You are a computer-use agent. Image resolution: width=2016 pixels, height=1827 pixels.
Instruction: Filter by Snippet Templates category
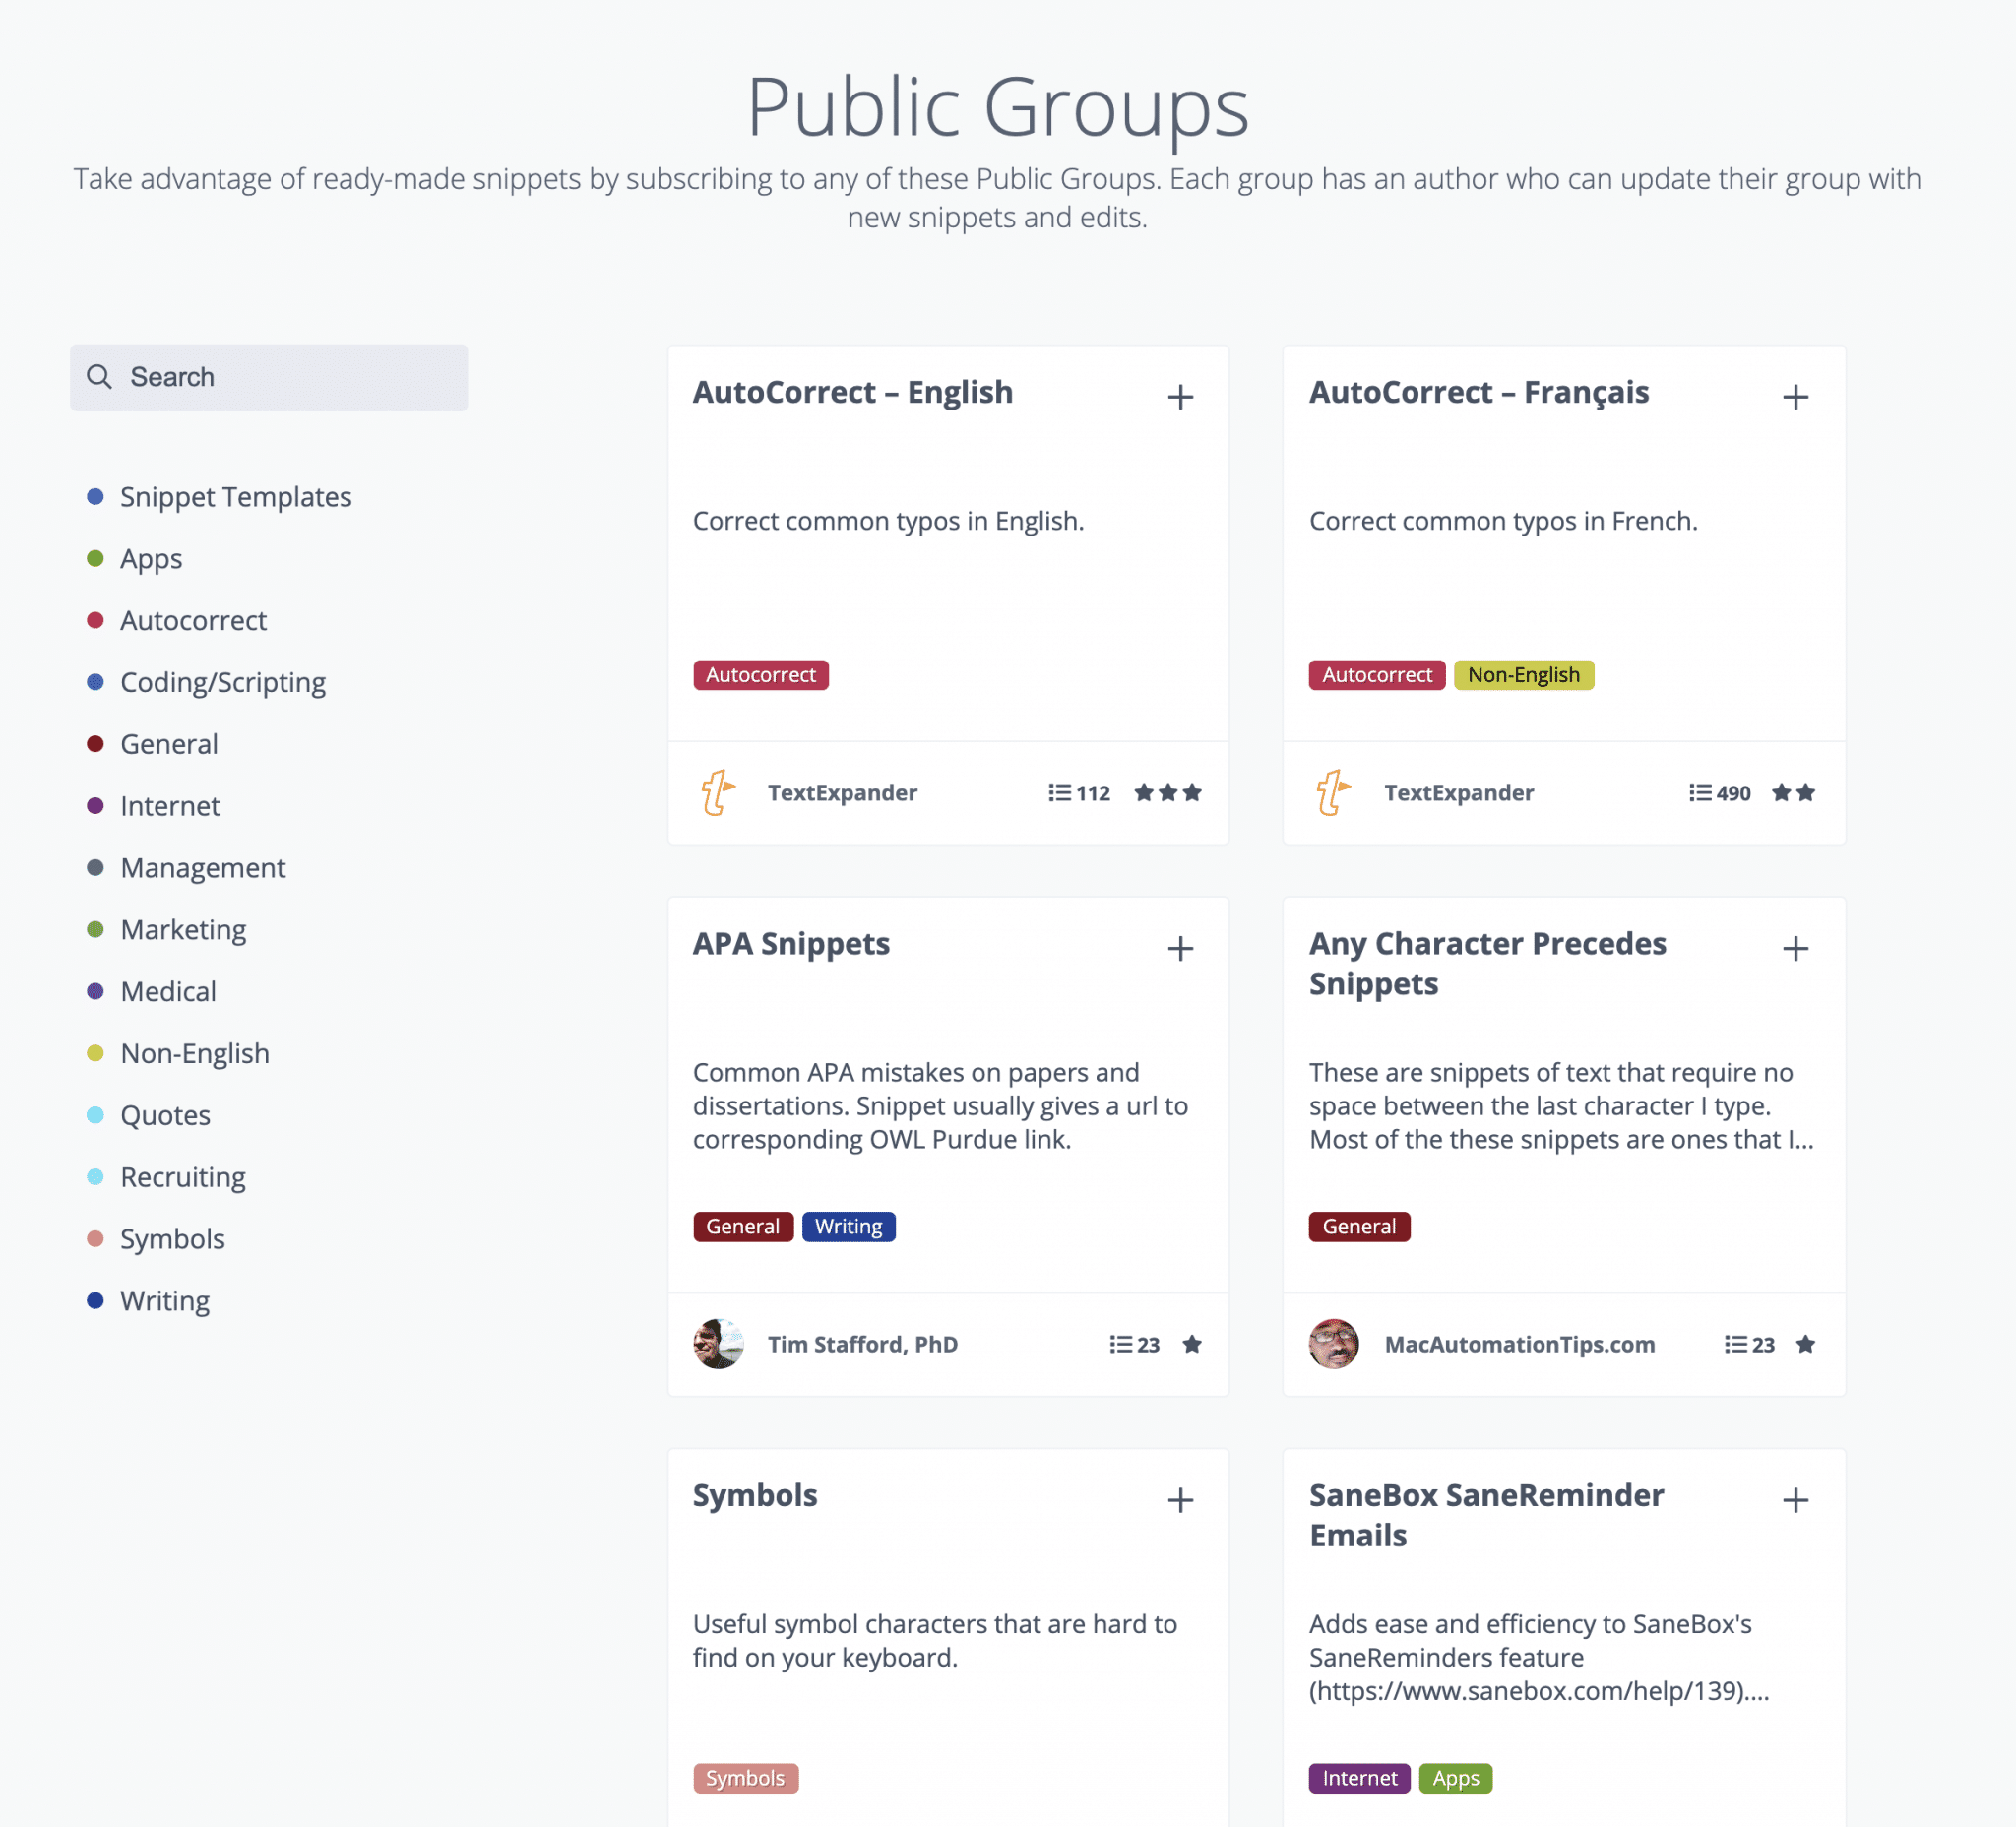[x=235, y=497]
